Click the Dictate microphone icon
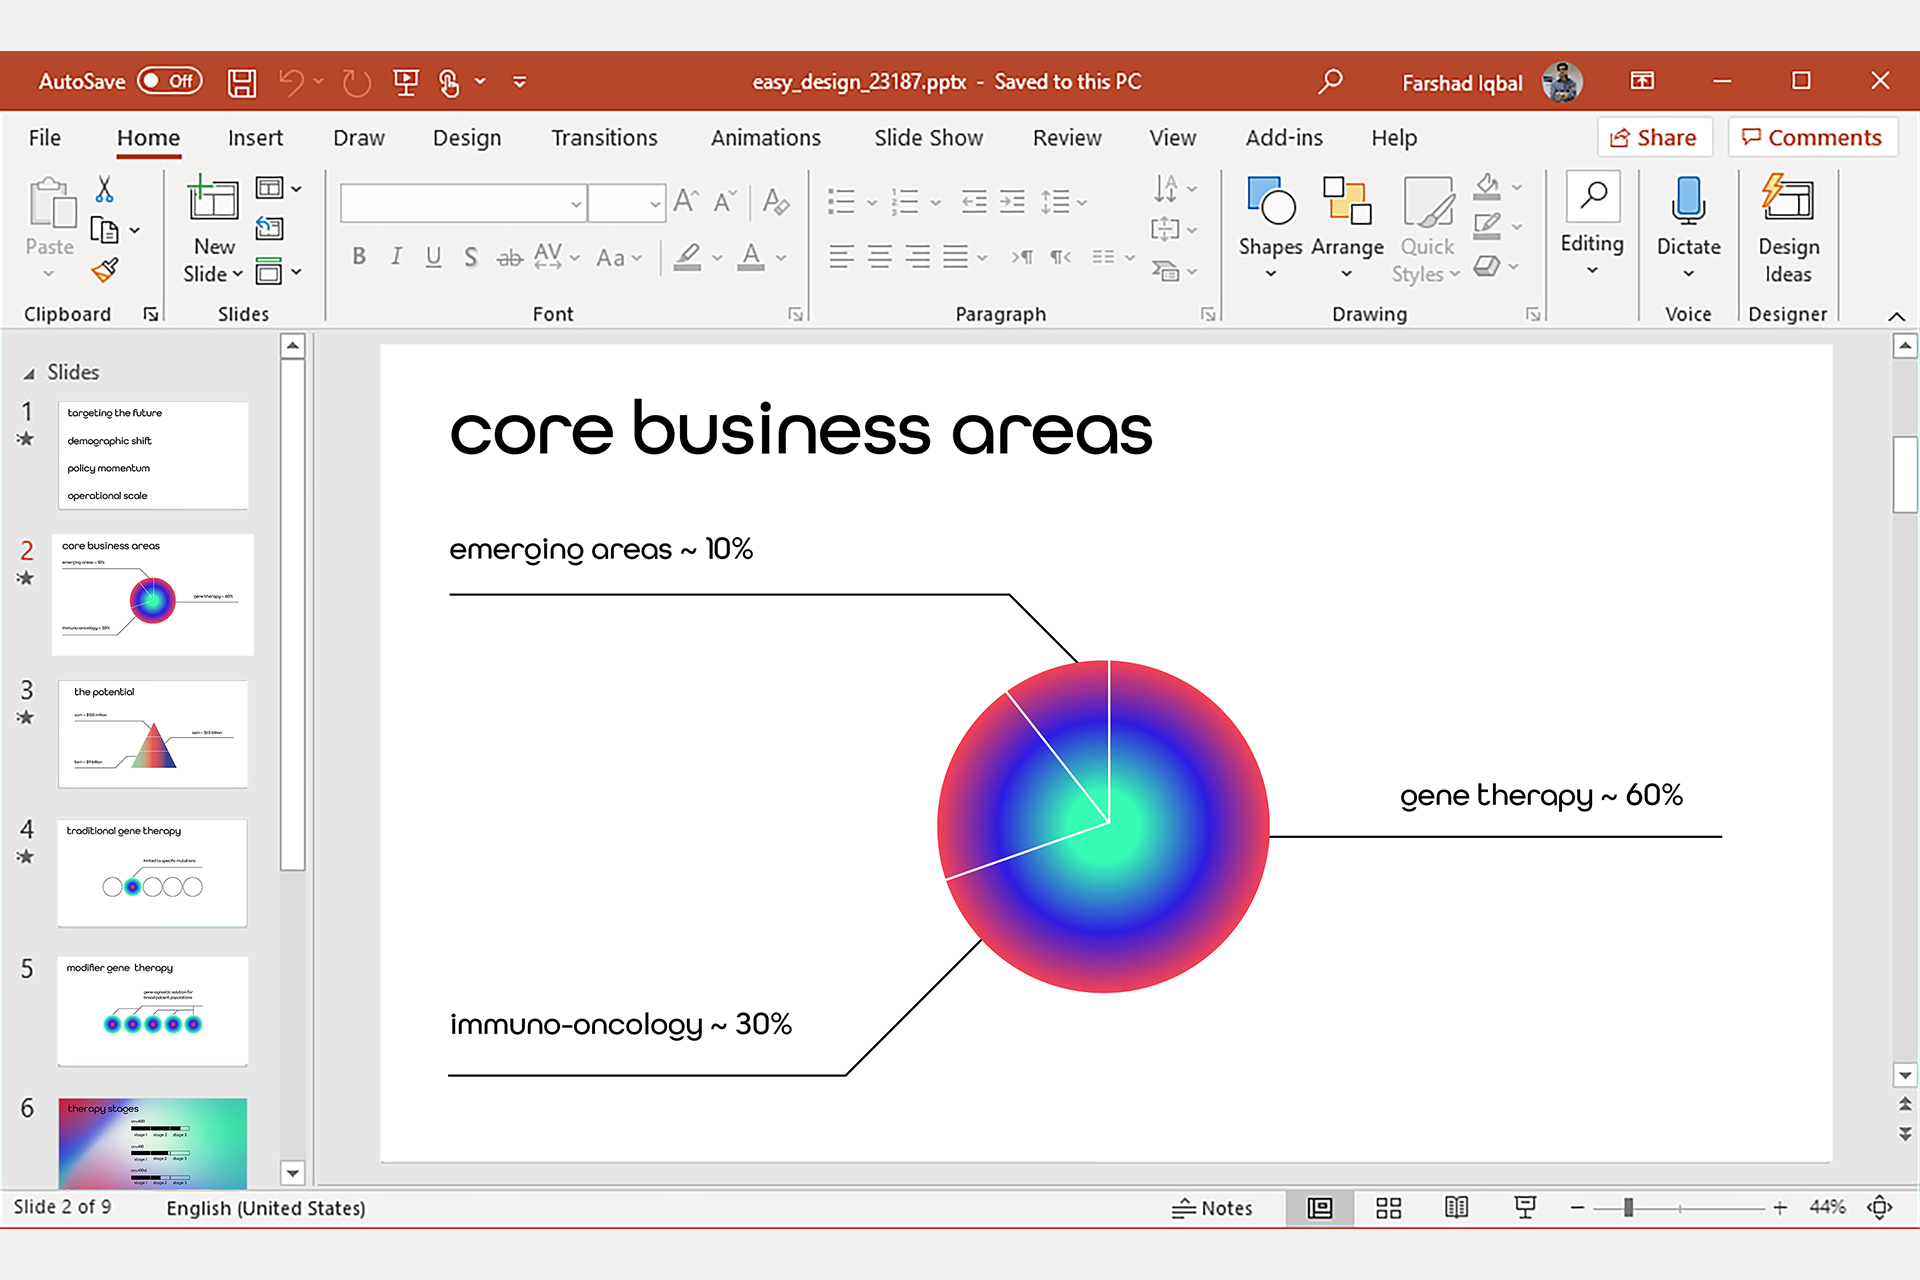This screenshot has height=1280, width=1920. tap(1688, 200)
